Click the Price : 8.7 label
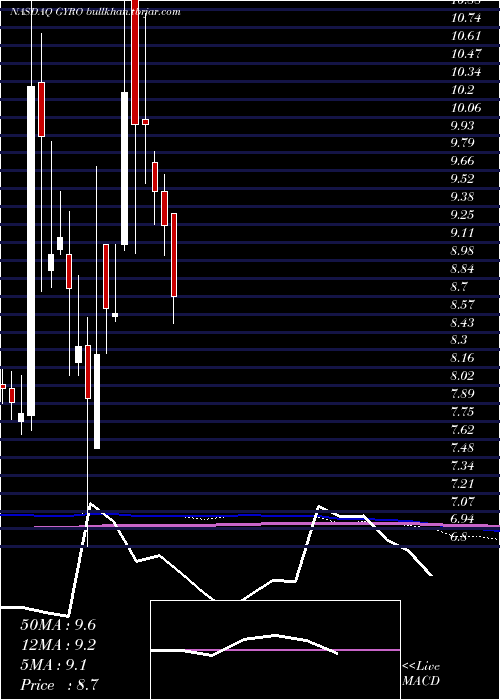500x700 pixels. (x=59, y=685)
